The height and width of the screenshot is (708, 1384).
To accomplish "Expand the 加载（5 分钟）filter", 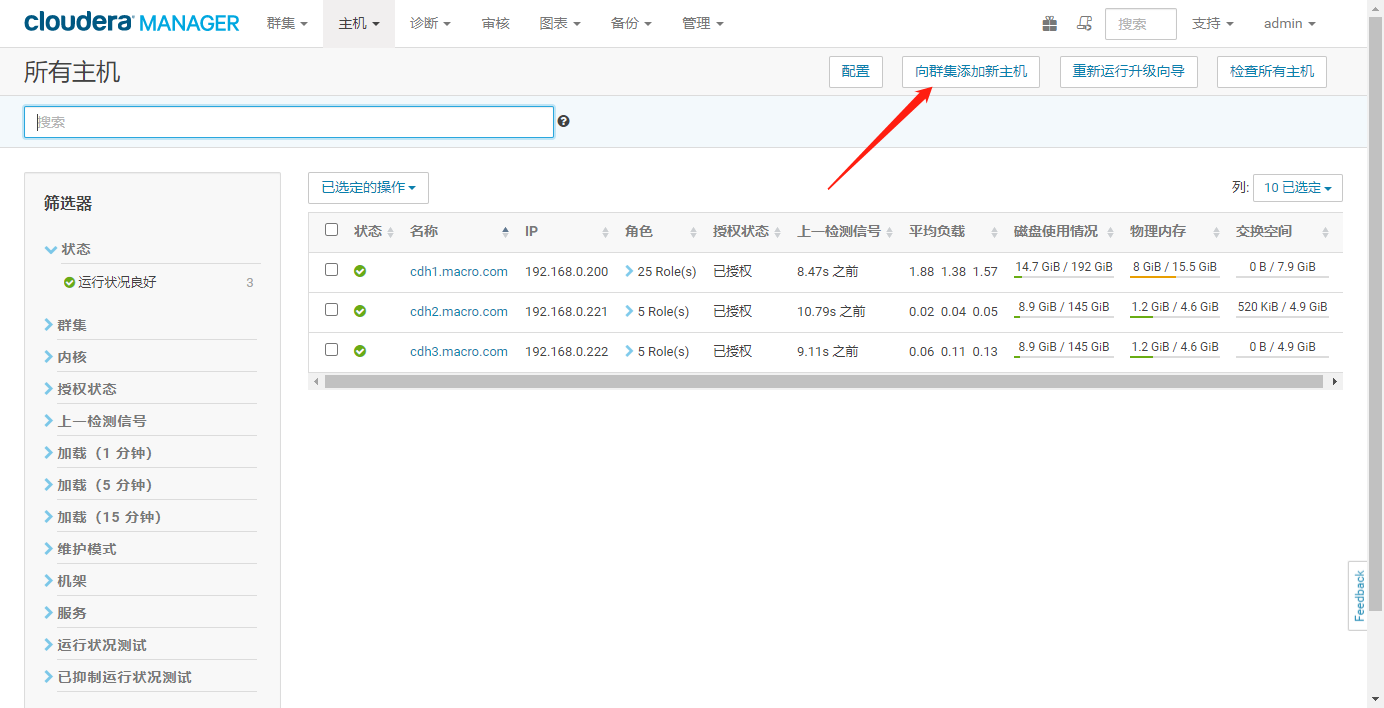I will click(x=98, y=485).
